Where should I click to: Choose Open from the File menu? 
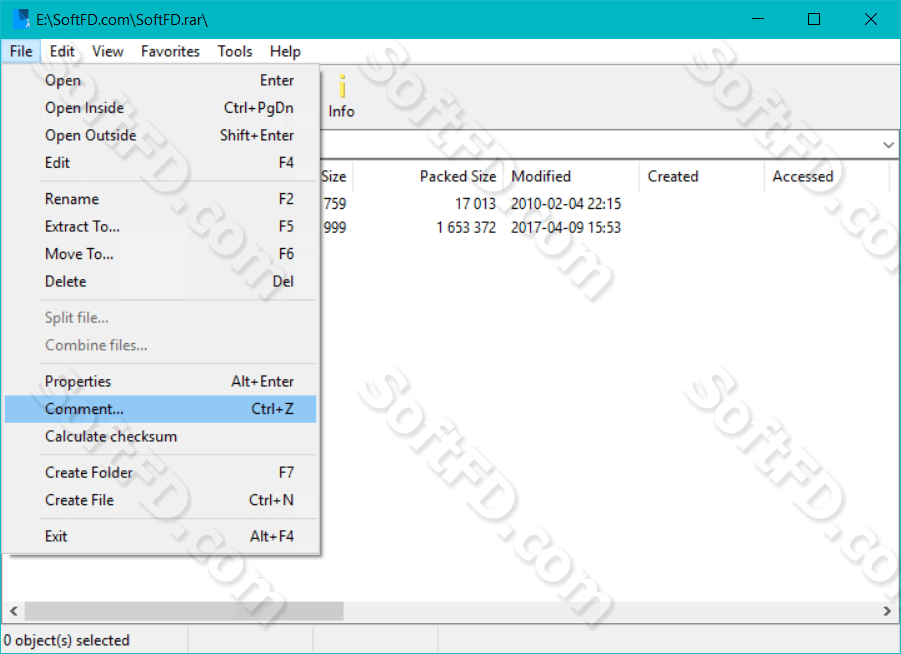(x=160, y=80)
